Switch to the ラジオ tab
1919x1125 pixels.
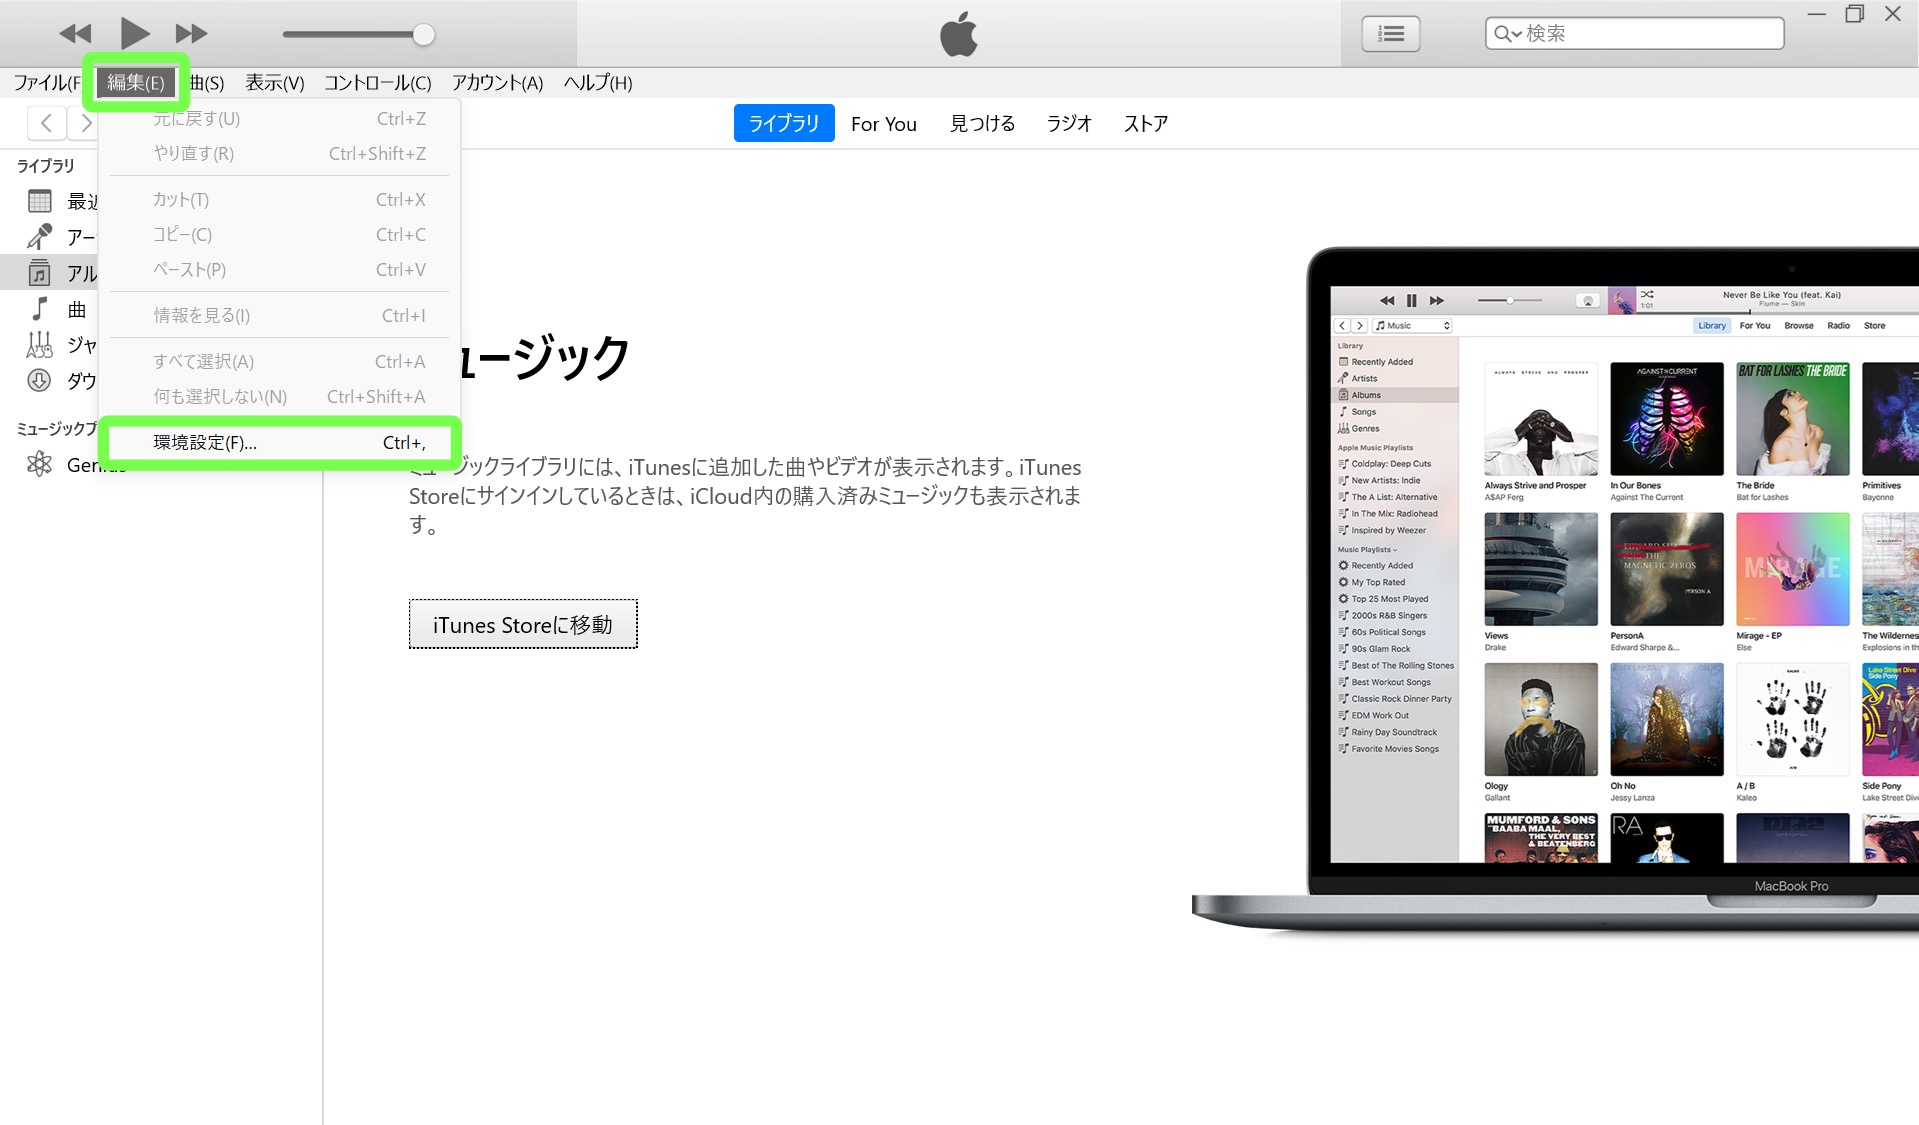tap(1068, 124)
